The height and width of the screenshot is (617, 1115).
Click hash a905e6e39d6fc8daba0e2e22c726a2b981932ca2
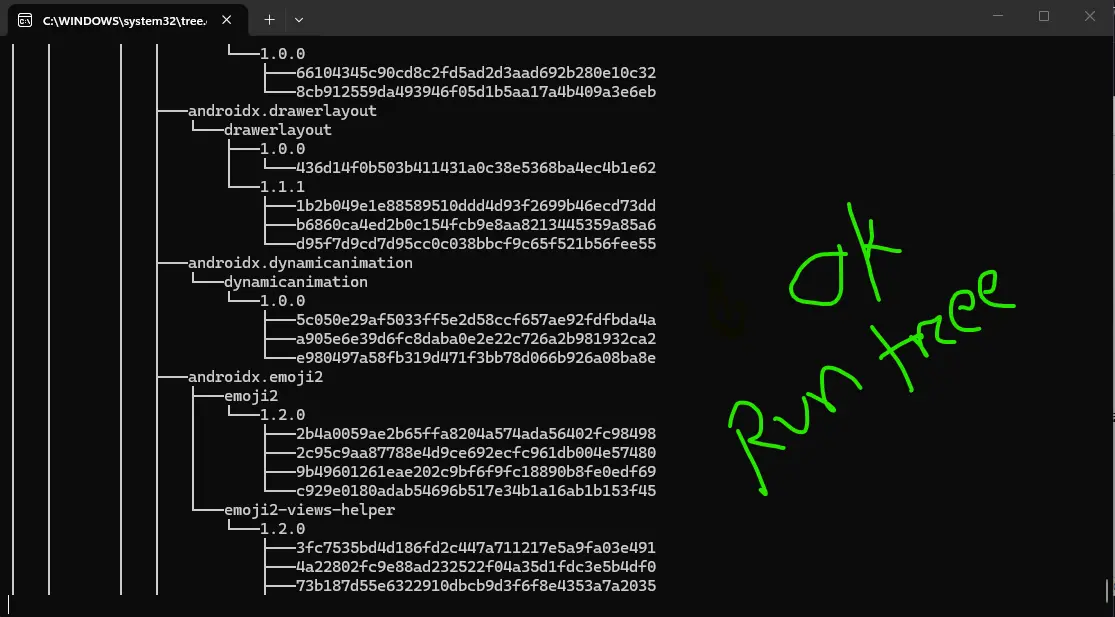click(476, 339)
